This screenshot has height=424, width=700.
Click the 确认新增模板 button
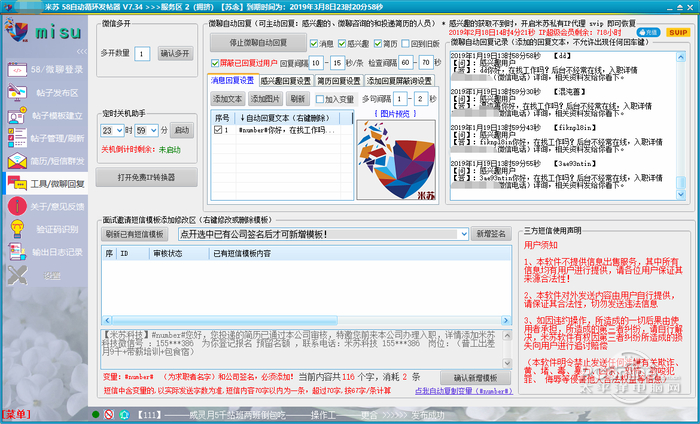pyautogui.click(x=475, y=378)
